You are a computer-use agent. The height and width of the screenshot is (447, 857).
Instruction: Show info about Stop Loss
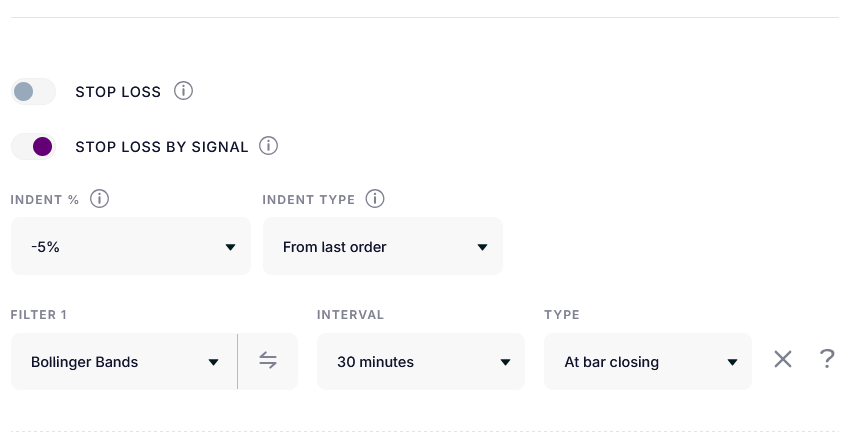pyautogui.click(x=183, y=91)
